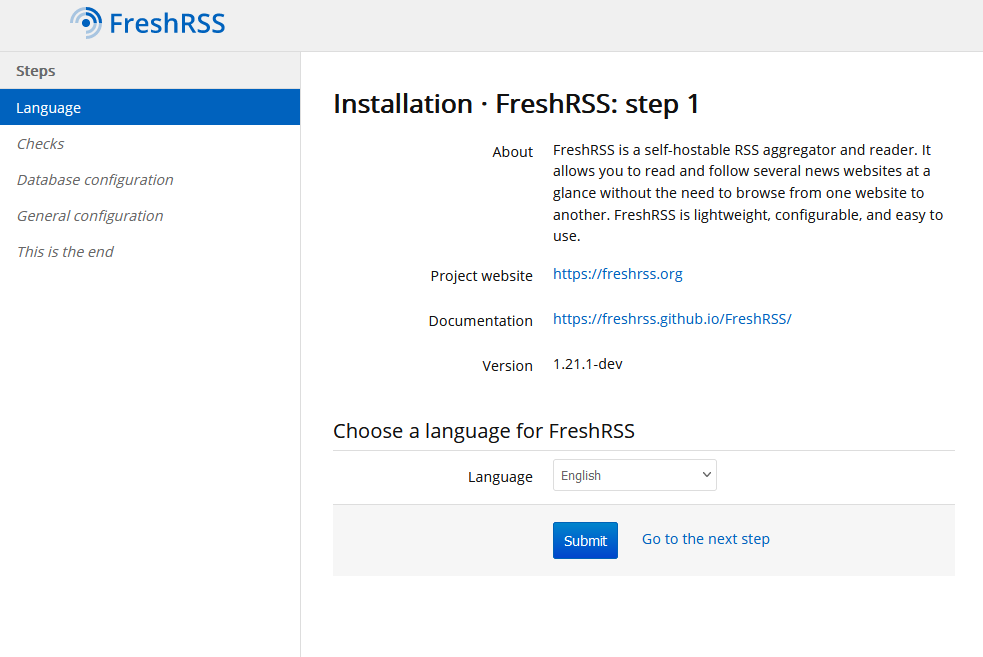Jump to "This is the end" step
Screen dimensions: 983x657
coord(65,252)
